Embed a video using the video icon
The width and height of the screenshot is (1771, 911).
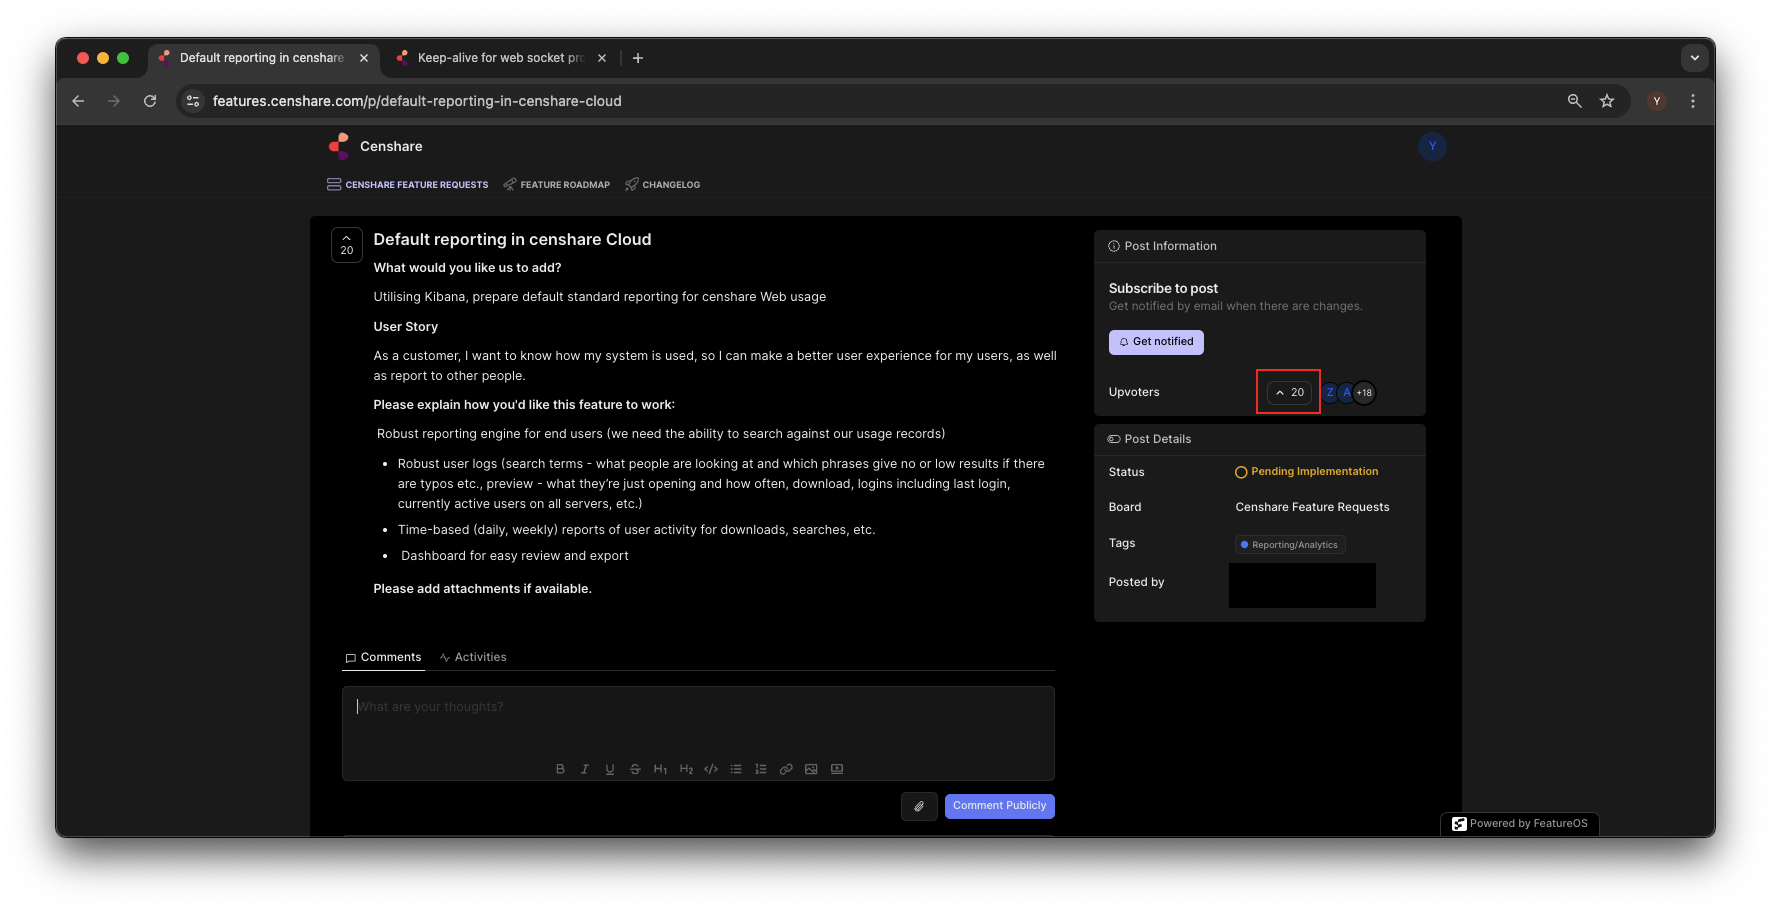pyautogui.click(x=836, y=768)
